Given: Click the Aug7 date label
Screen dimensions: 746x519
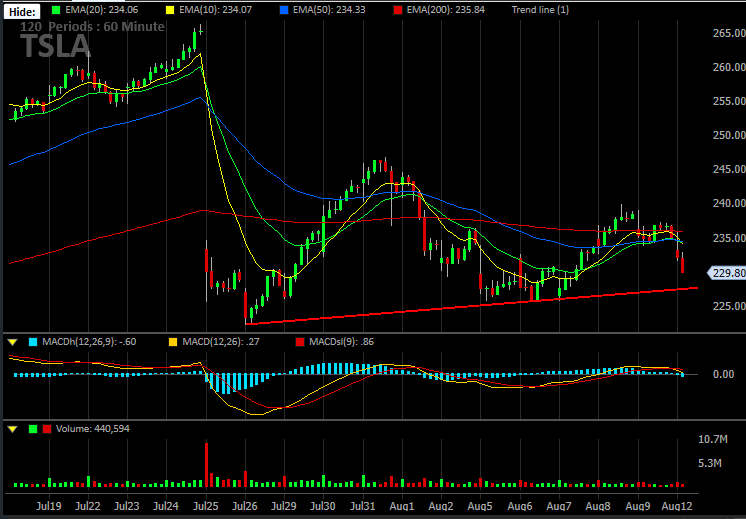Looking at the screenshot, I should point(560,506).
